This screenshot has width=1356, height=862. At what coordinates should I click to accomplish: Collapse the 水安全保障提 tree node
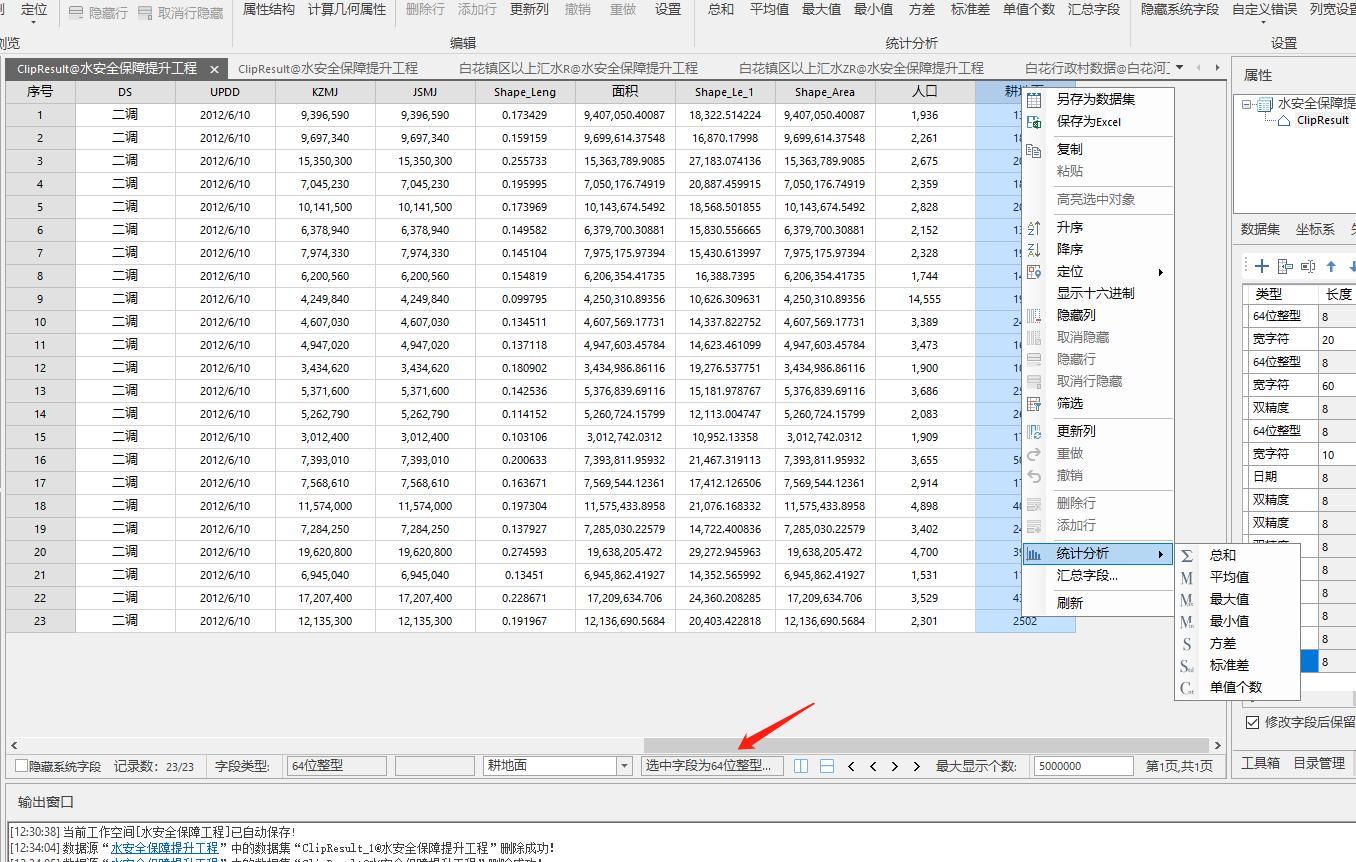point(1247,104)
